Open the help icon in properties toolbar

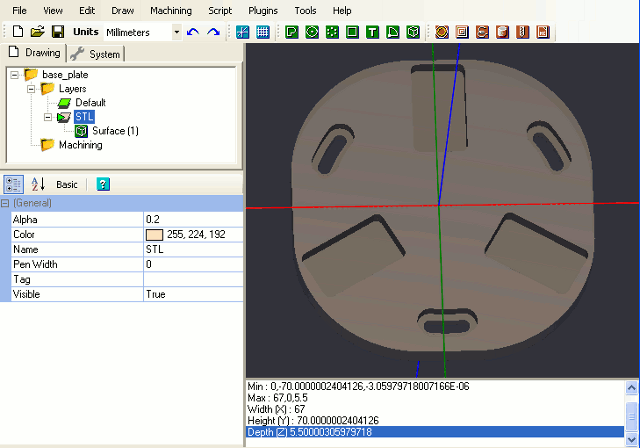click(102, 184)
